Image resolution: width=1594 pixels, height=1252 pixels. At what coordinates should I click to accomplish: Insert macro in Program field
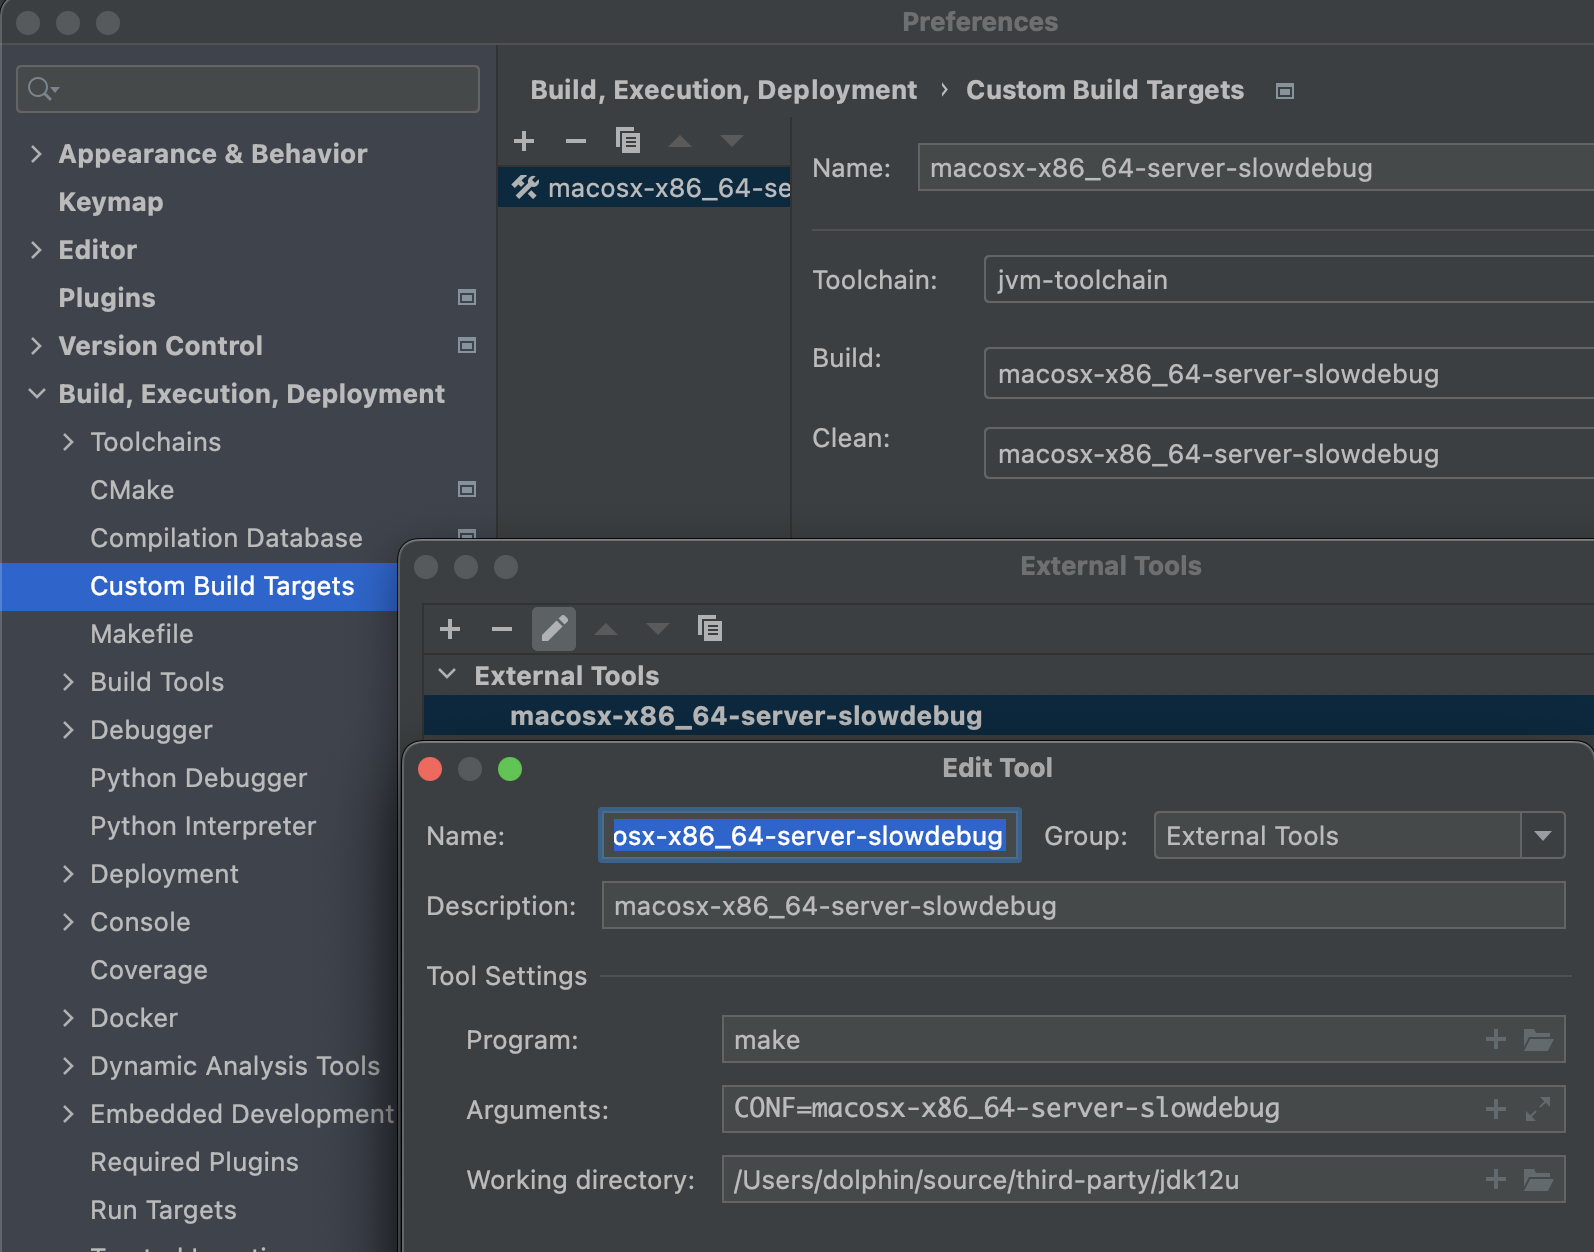(1496, 1040)
